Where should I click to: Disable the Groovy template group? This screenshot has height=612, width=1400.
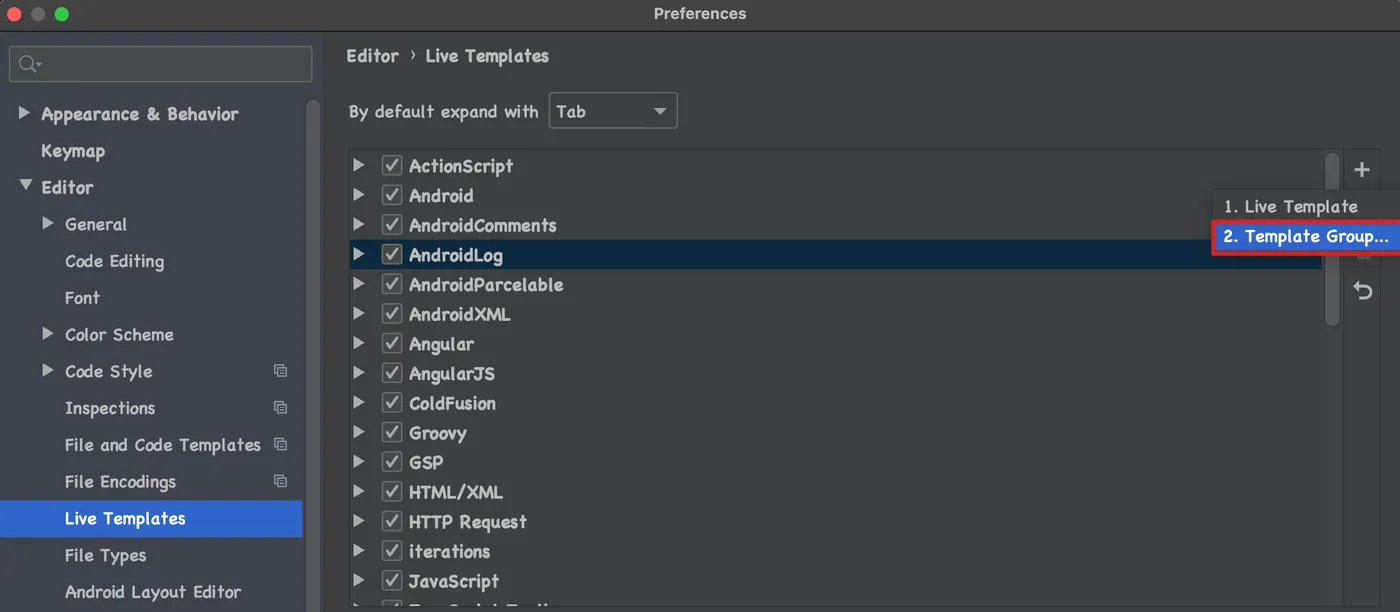click(392, 433)
